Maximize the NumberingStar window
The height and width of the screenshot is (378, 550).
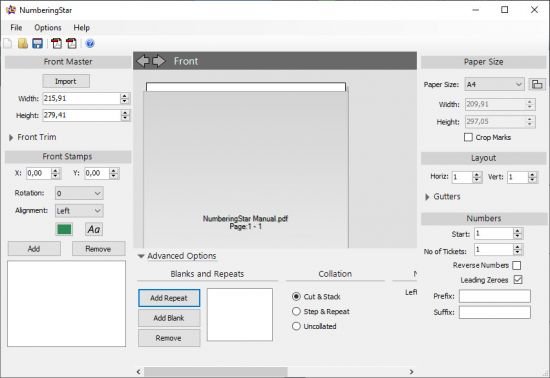[504, 10]
